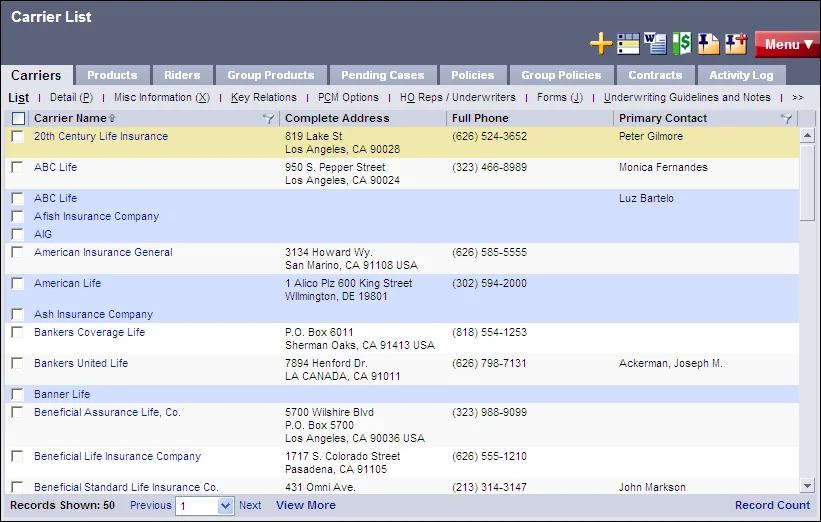Select checkbox for American Insurance General
Image resolution: width=821 pixels, height=522 pixels.
tap(17, 252)
